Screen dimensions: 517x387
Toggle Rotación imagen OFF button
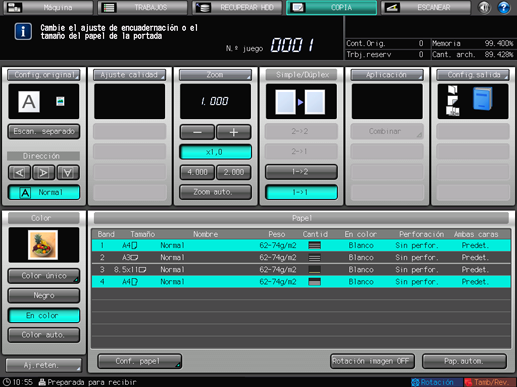pos(372,361)
